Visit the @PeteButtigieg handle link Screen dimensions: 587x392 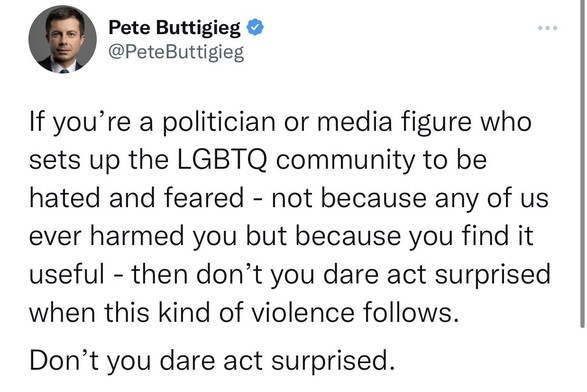tap(176, 52)
